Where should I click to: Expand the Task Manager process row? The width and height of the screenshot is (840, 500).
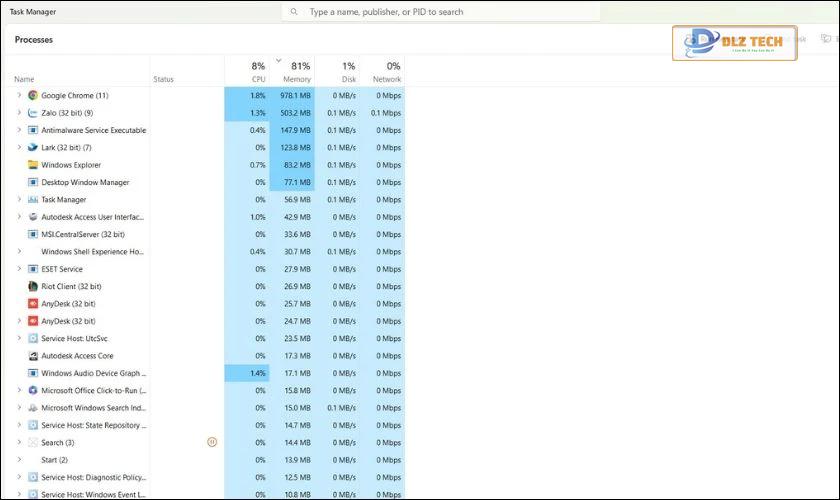[x=19, y=199]
